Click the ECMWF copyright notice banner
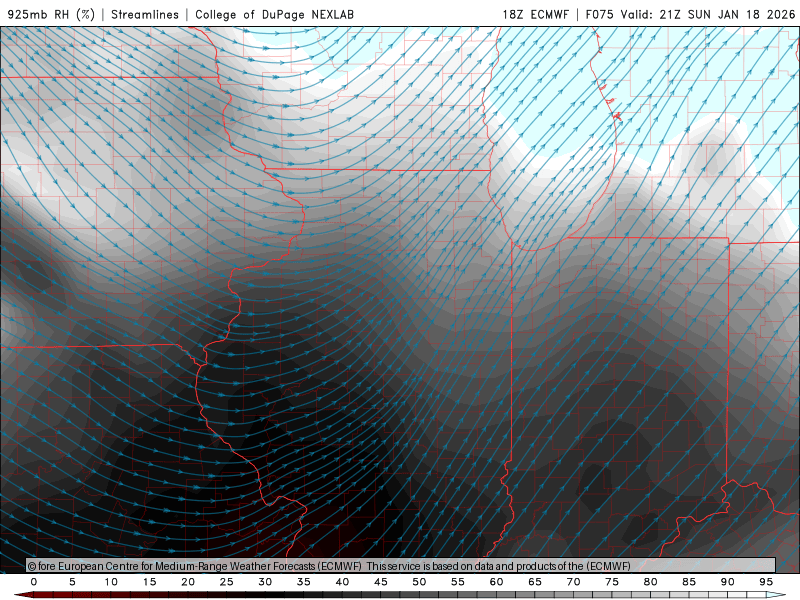800x600 pixels. coord(401,566)
